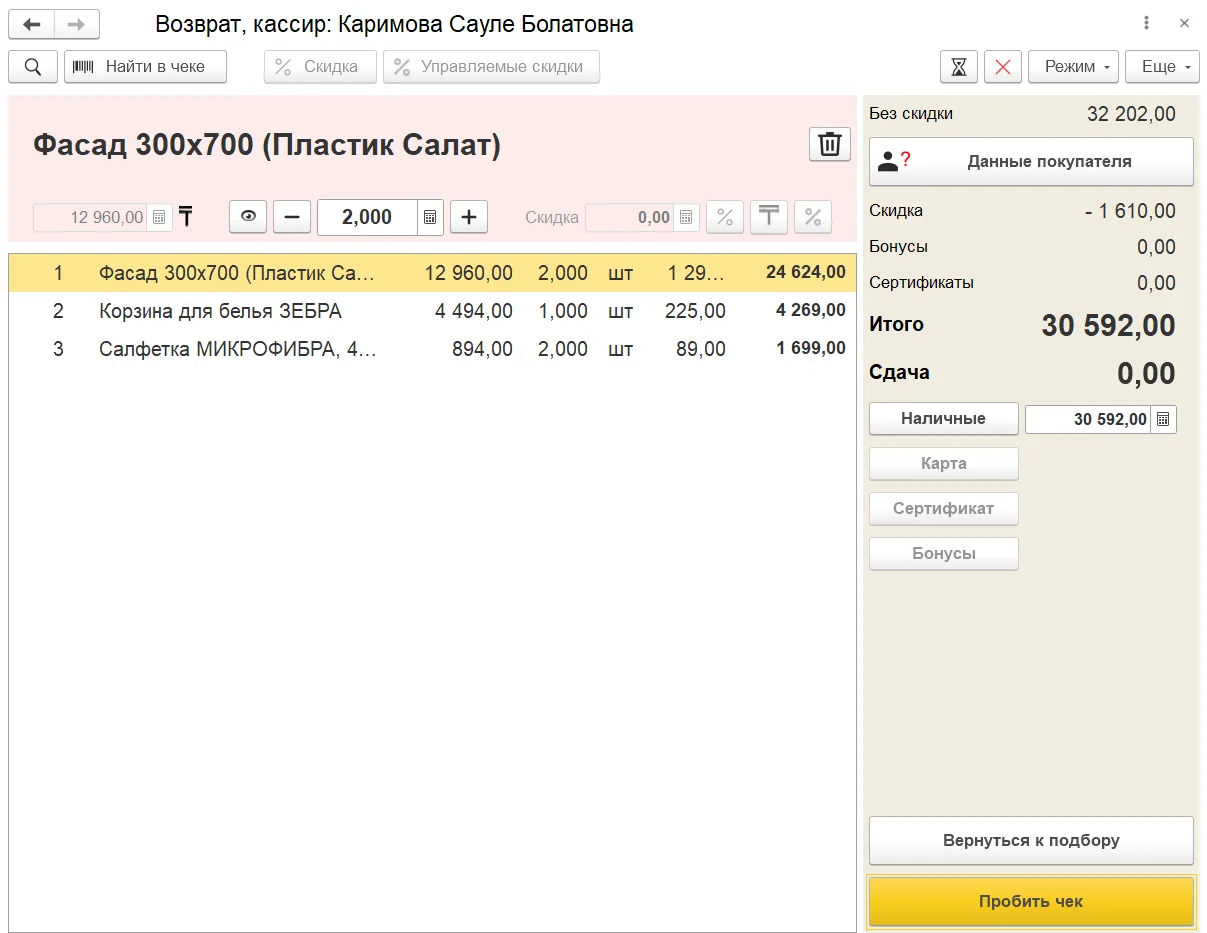Viewport: 1207px width, 933px height.
Task: Click Вернуться к подбору
Action: point(1031,840)
